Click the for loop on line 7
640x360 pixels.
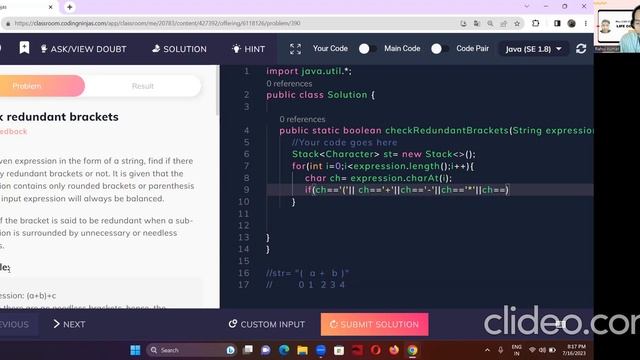383,166
